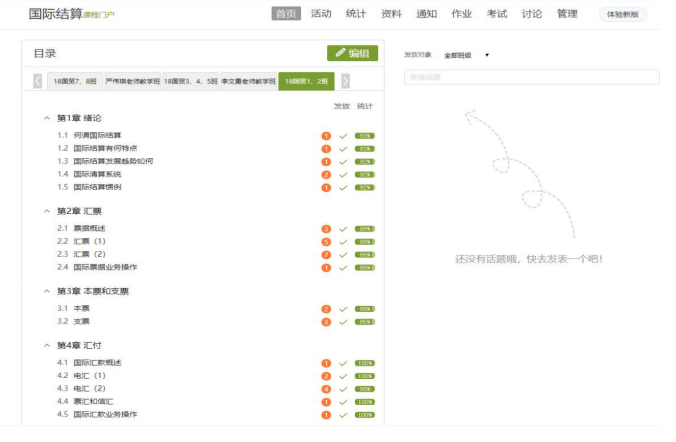Toggle the release checkmark for 2.1 票据概述
The width and height of the screenshot is (676, 442).
click(343, 229)
